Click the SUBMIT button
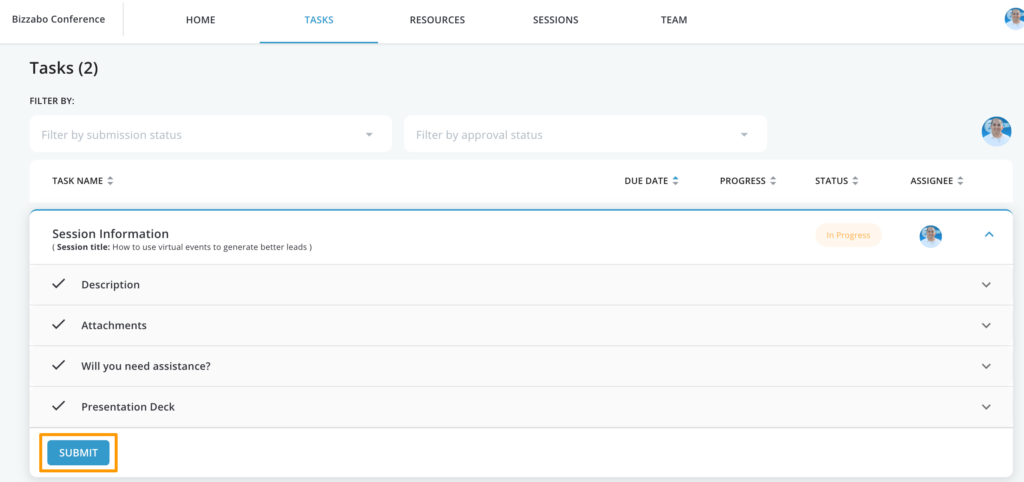 pyautogui.click(x=78, y=453)
